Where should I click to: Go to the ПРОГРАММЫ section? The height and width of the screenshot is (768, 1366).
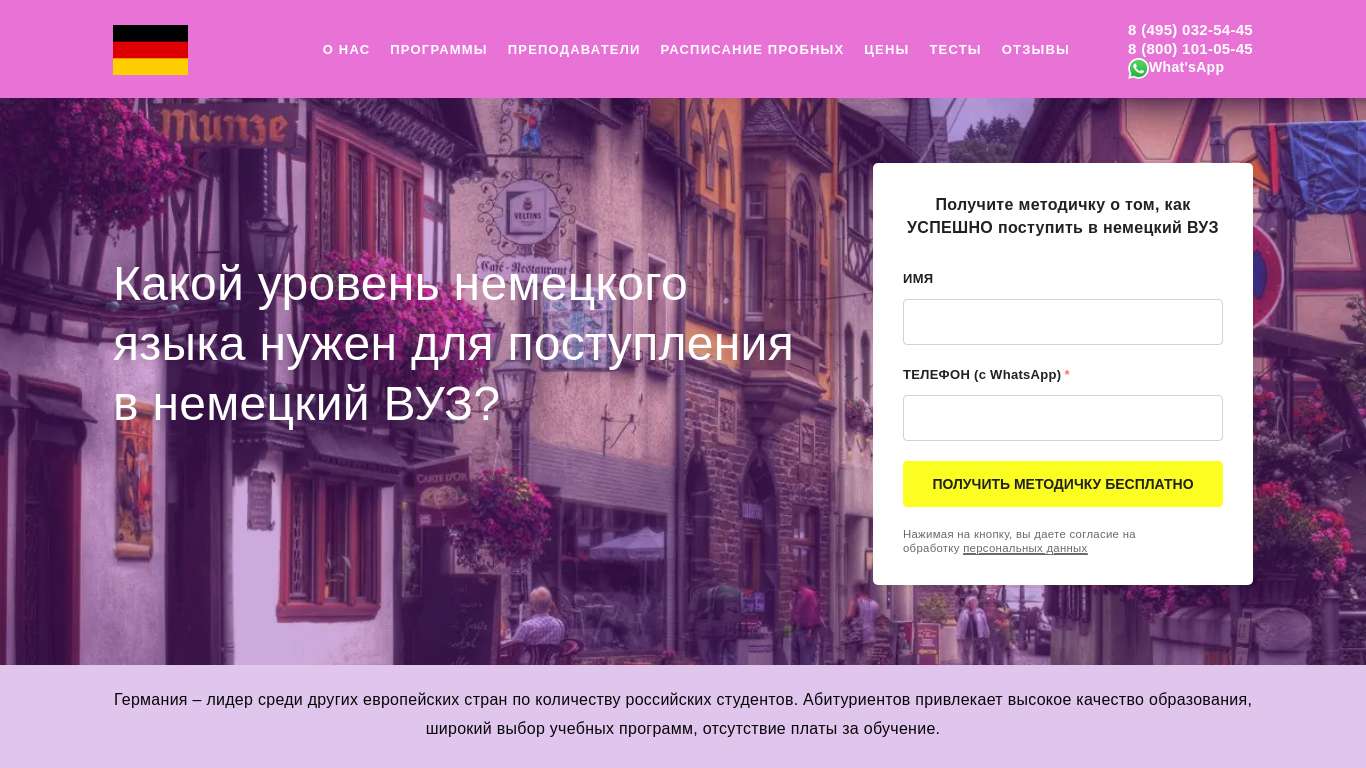click(x=438, y=50)
